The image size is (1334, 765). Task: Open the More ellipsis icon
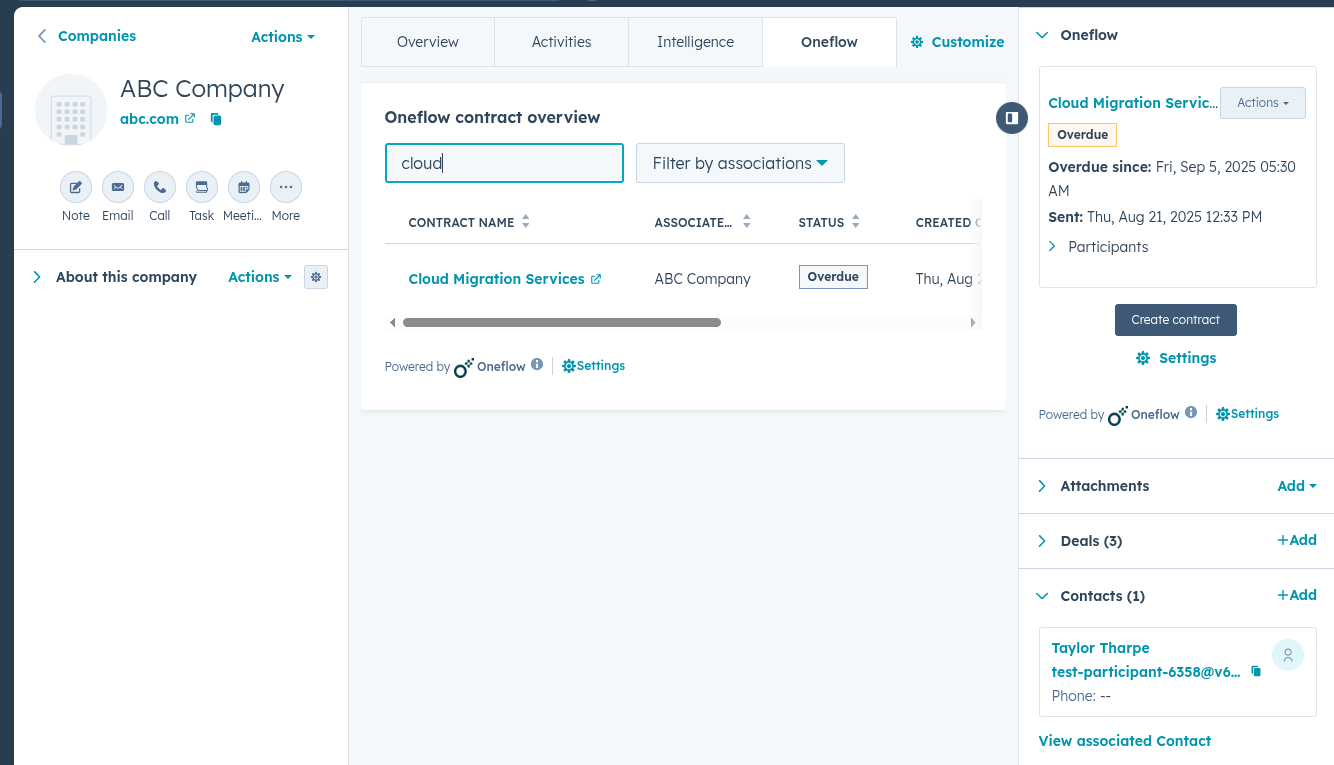click(x=286, y=187)
